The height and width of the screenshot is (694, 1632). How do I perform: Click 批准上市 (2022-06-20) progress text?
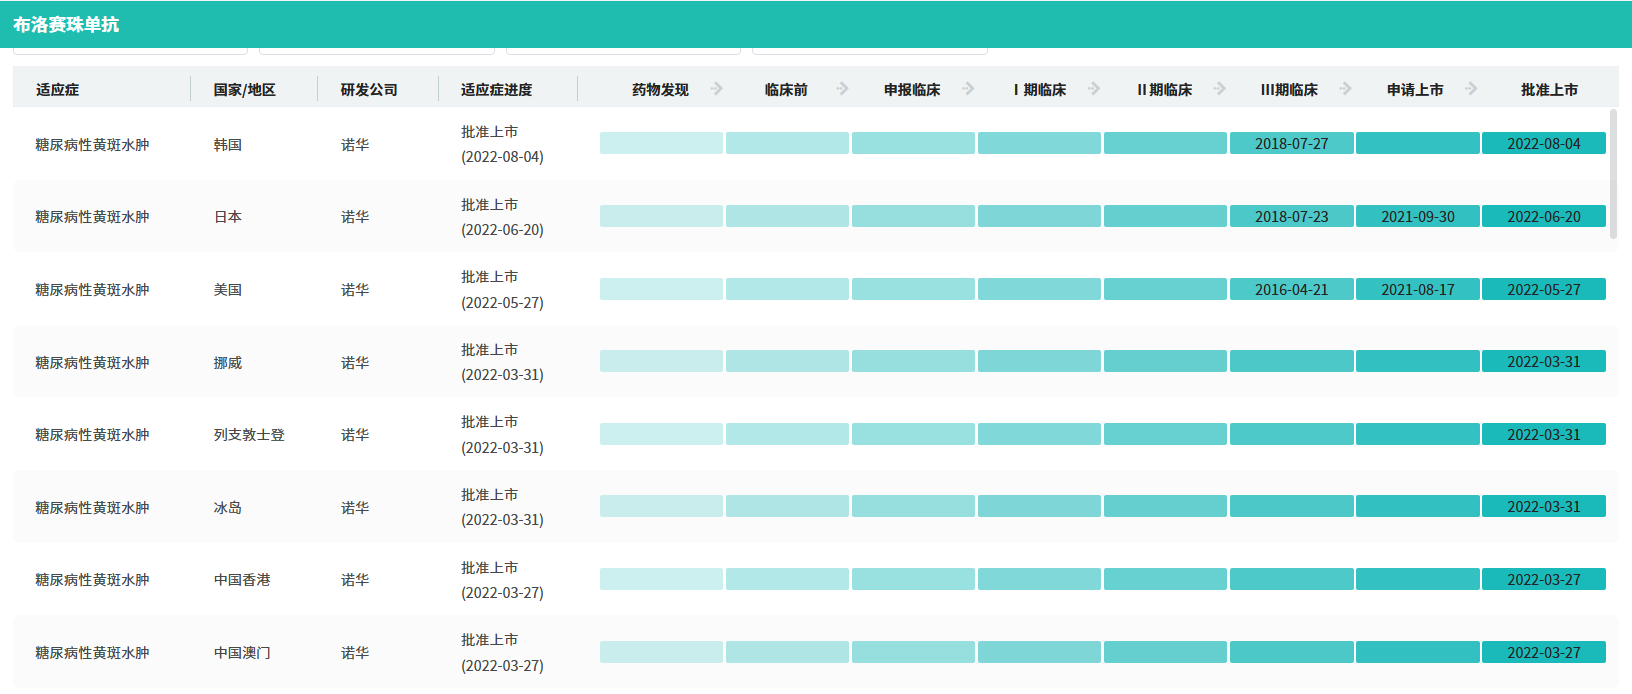(502, 217)
